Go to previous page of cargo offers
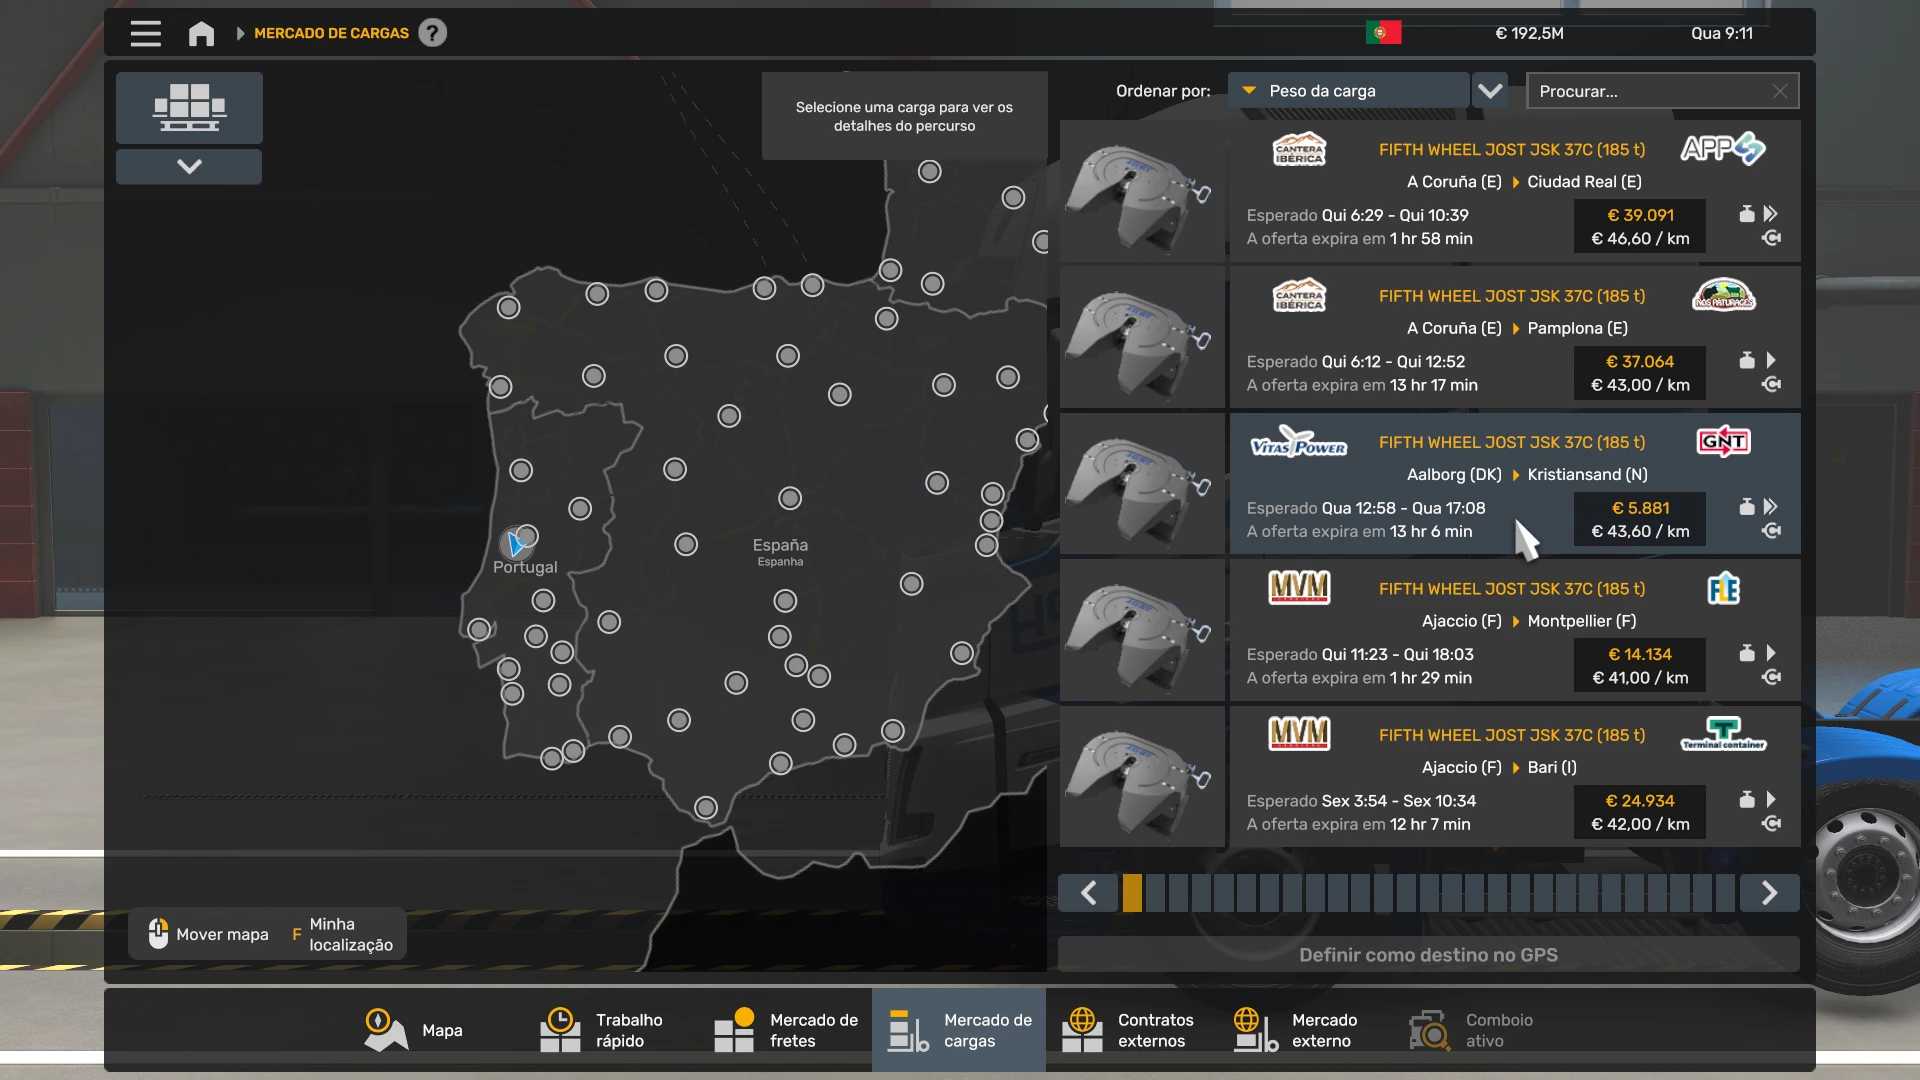 (x=1088, y=893)
